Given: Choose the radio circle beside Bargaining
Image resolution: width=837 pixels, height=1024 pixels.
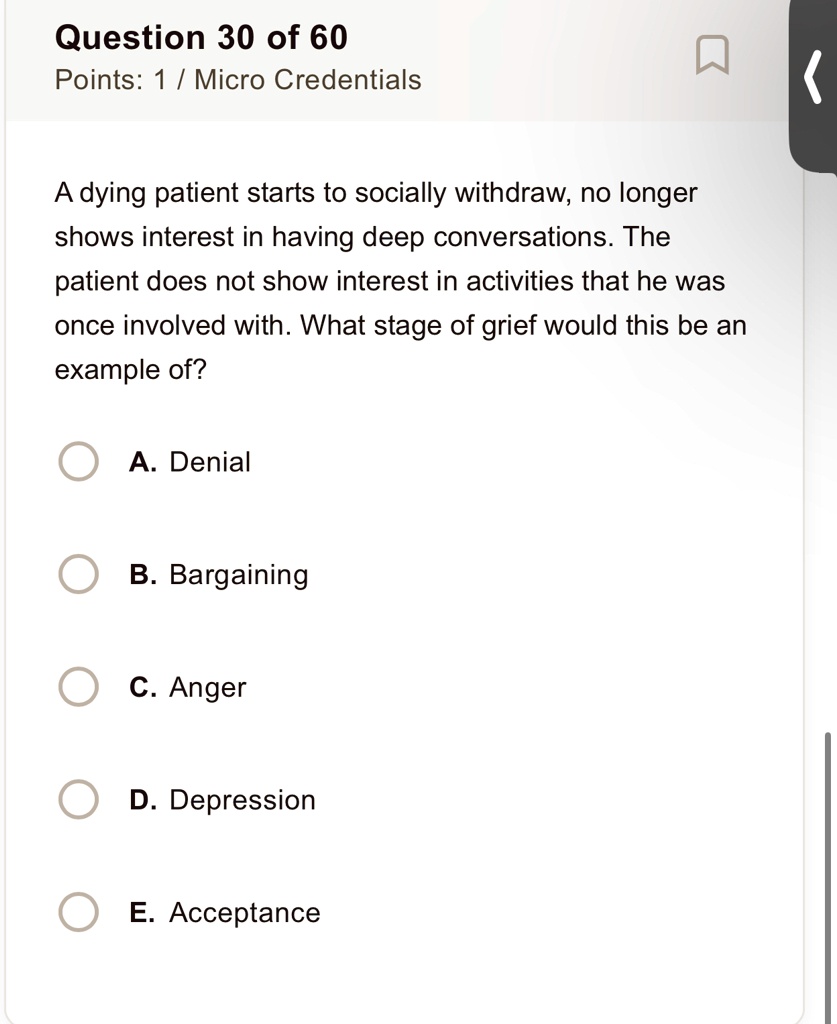Looking at the screenshot, I should [x=78, y=574].
